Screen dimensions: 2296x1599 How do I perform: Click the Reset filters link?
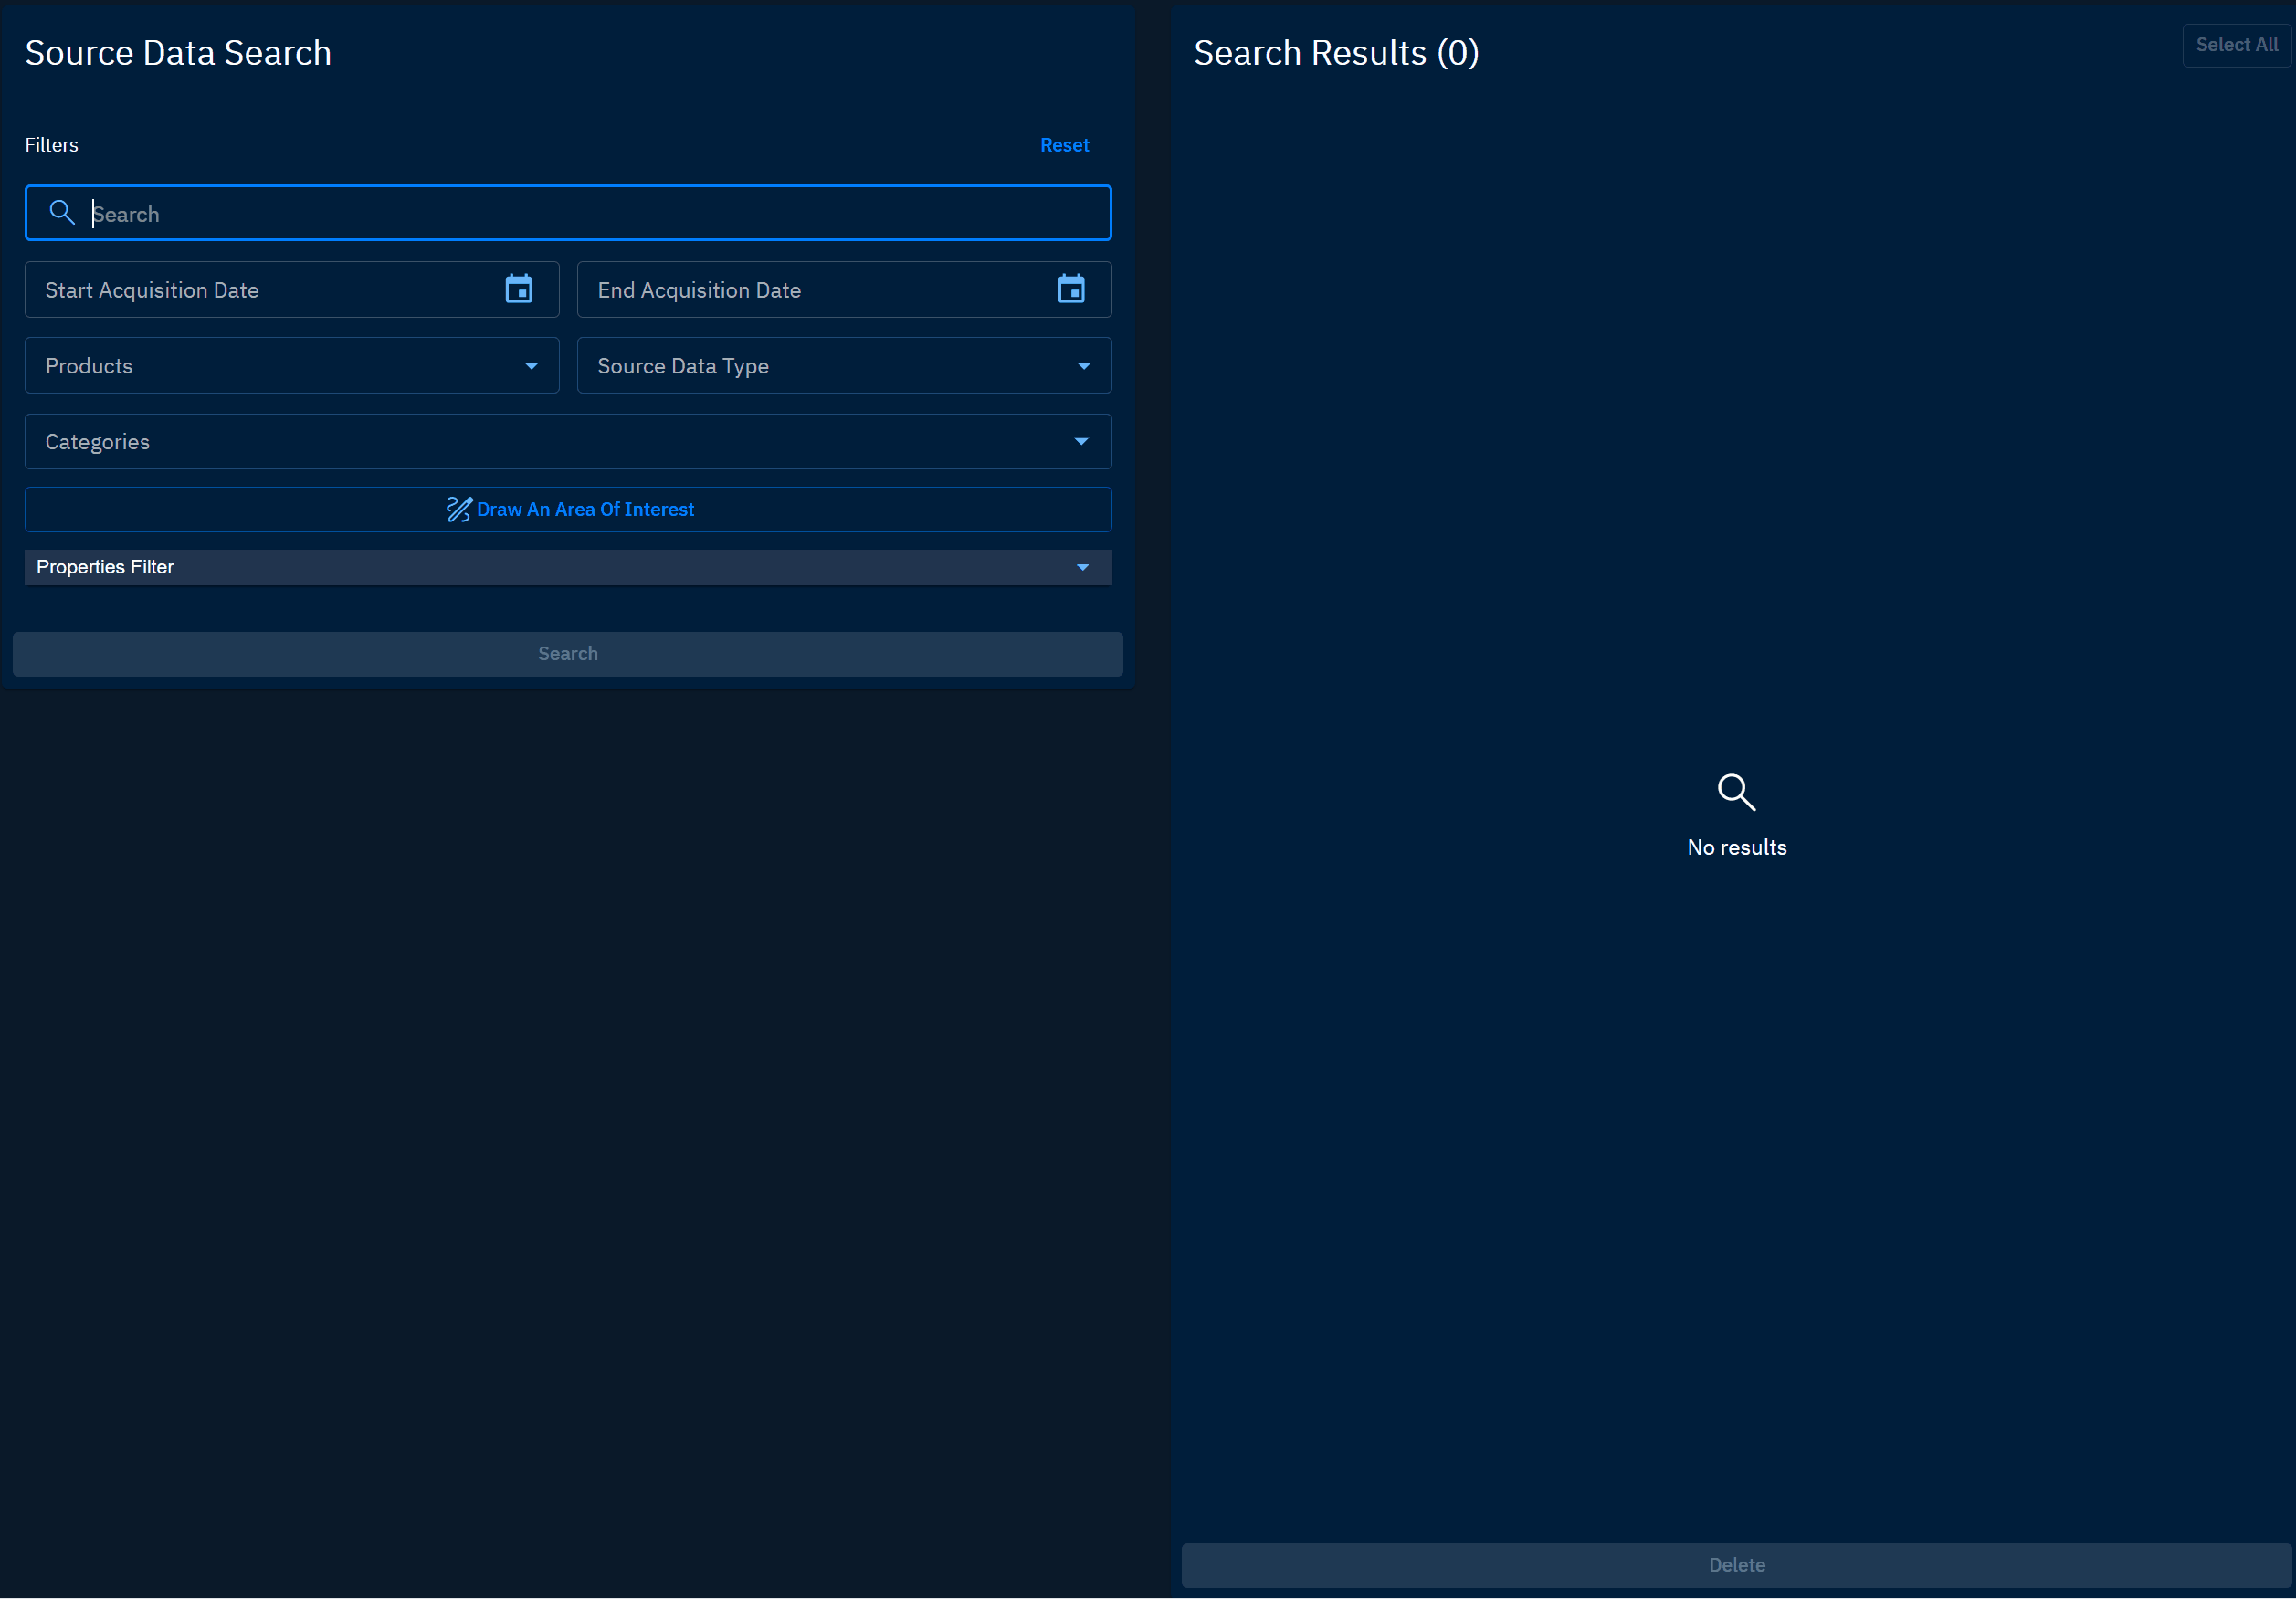(x=1064, y=145)
